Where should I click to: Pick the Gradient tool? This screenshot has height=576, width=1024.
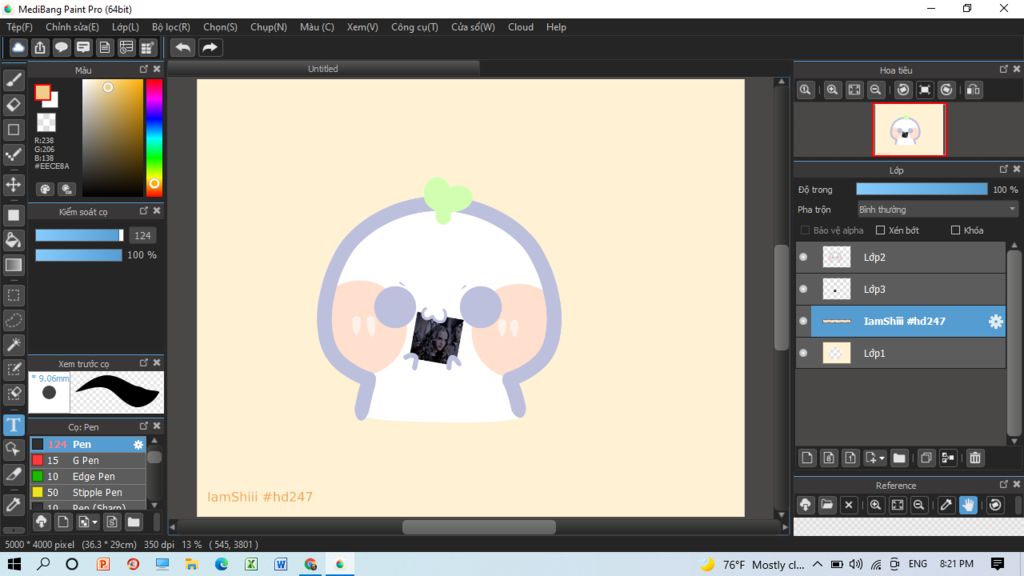14,264
